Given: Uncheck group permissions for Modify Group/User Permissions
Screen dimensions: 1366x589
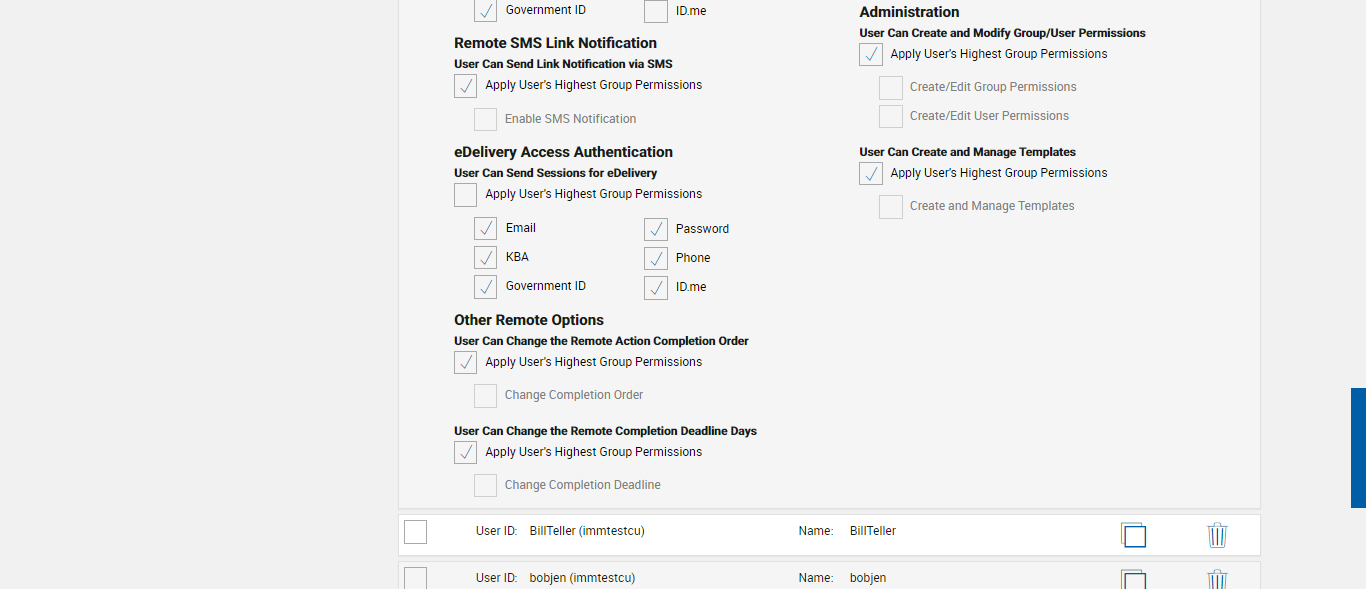Looking at the screenshot, I should 871,55.
